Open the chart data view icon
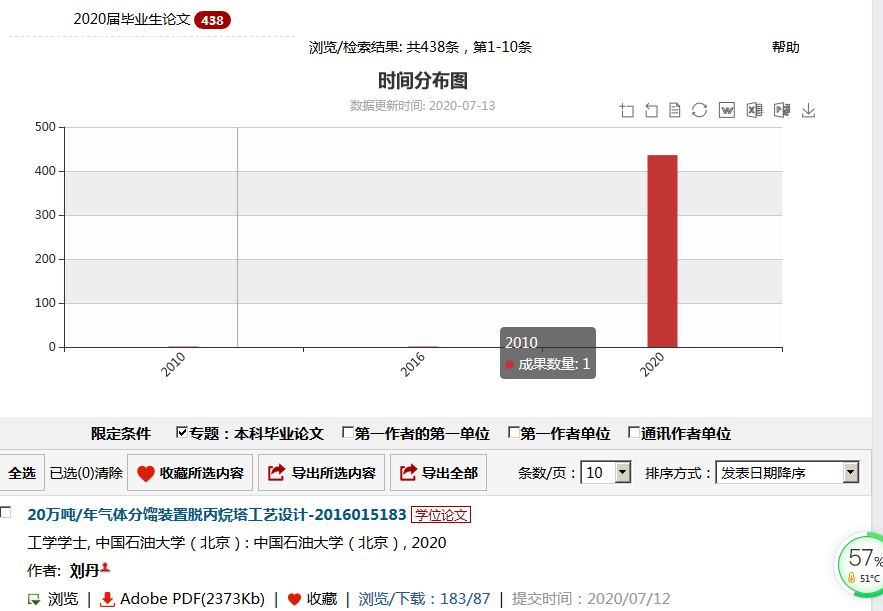883x611 pixels. 675,110
